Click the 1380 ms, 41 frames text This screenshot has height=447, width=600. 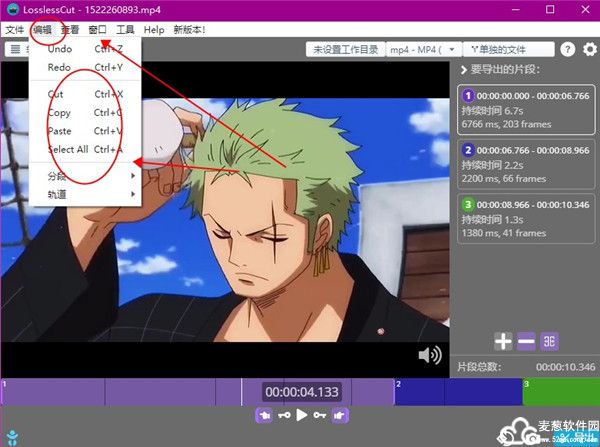(x=504, y=233)
